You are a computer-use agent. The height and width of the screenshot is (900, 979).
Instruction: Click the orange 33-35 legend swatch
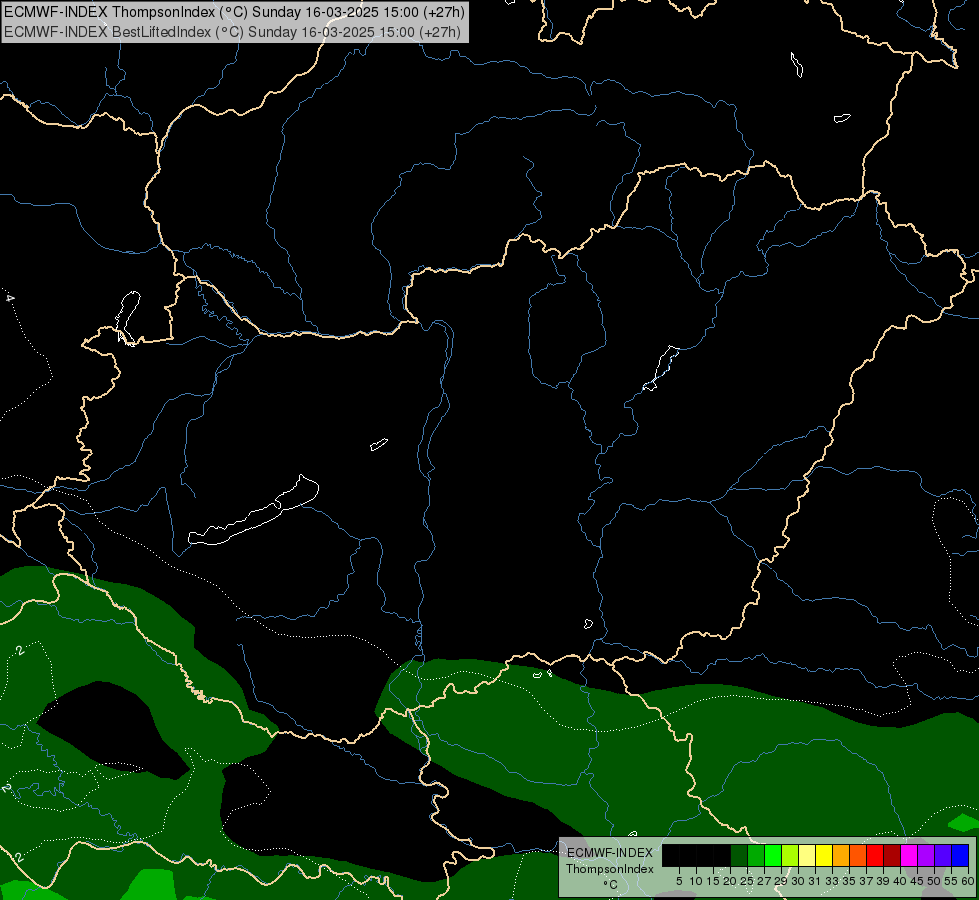841,855
